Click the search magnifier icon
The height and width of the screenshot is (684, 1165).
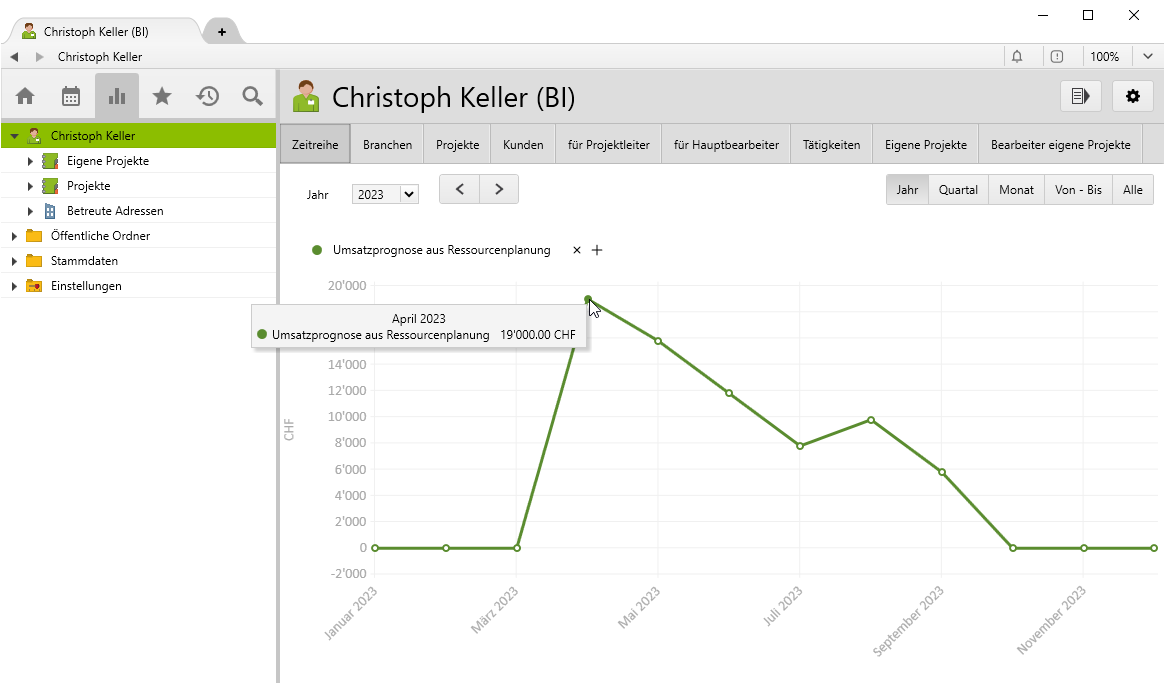(x=253, y=96)
